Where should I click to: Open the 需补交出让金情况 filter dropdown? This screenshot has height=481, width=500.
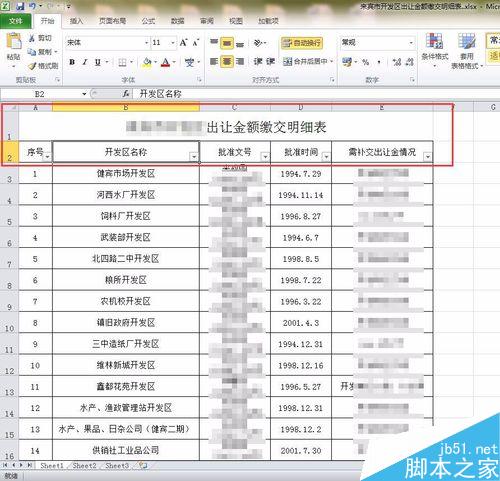(427, 156)
